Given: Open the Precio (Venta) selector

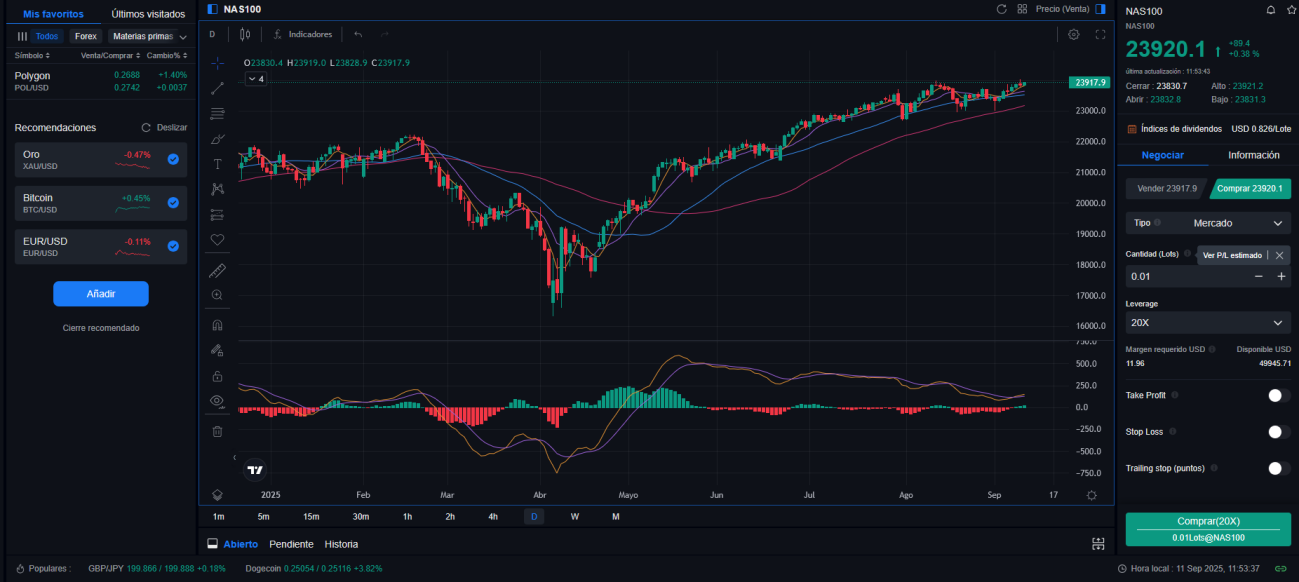Looking at the screenshot, I should click(1063, 9).
